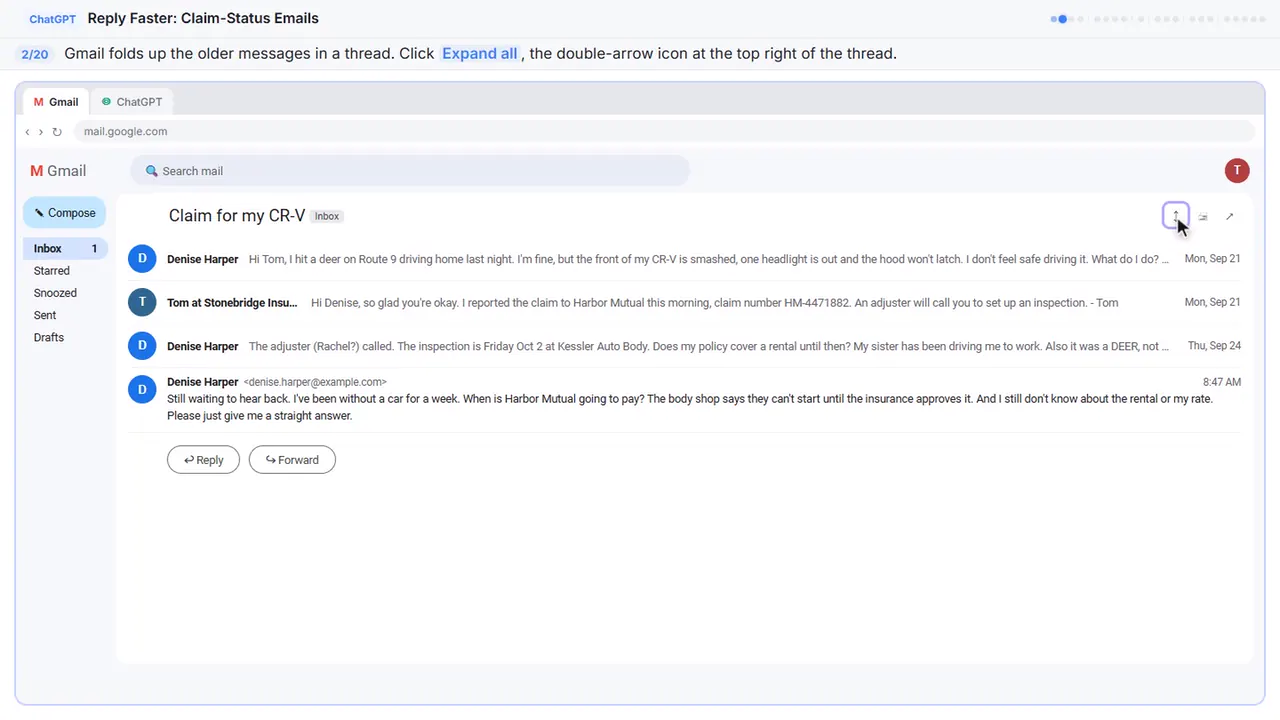Reload the page with the refresh icon
Image resolution: width=1280 pixels, height=720 pixels.
(x=57, y=132)
